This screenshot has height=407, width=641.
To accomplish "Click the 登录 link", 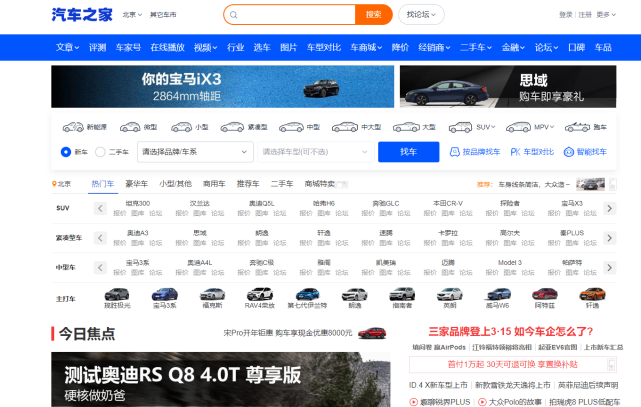I will [566, 15].
